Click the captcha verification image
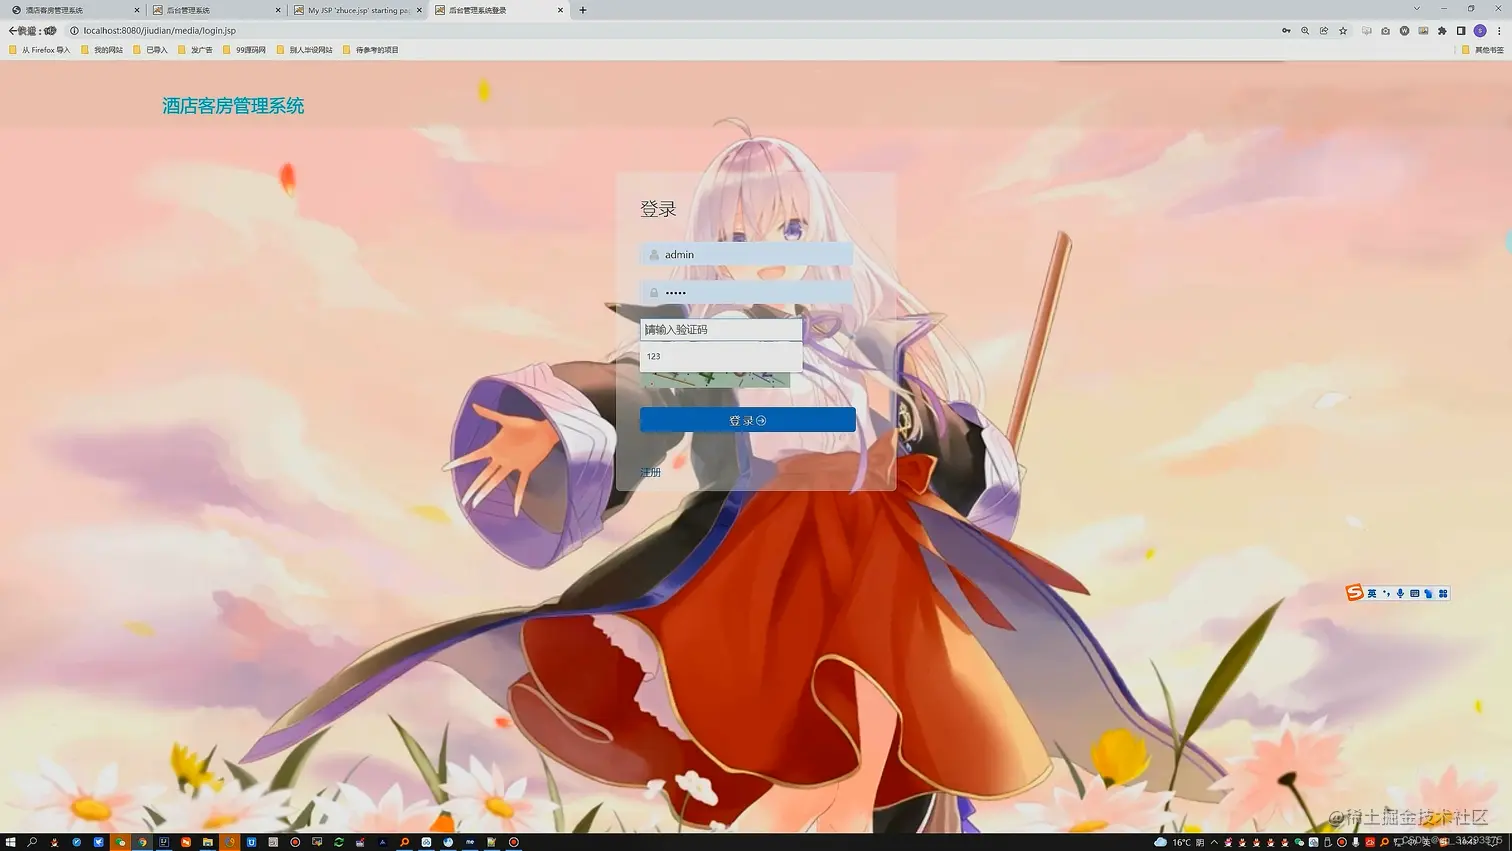 point(715,379)
